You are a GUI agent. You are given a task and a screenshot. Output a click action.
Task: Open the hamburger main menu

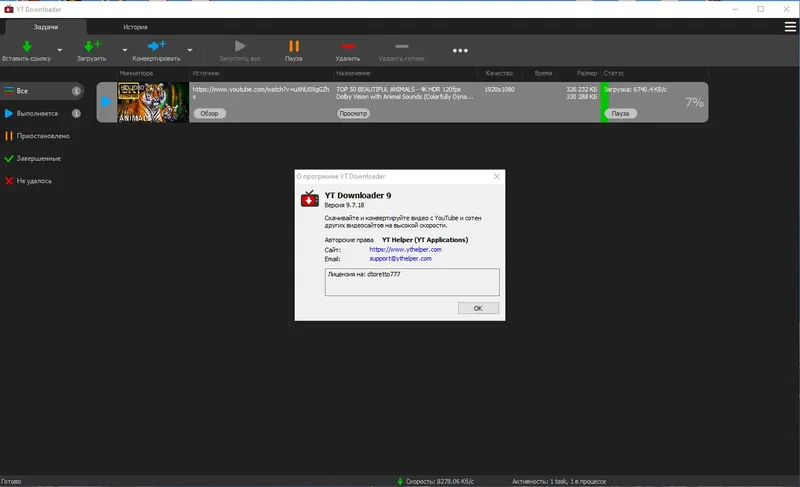[x=790, y=27]
